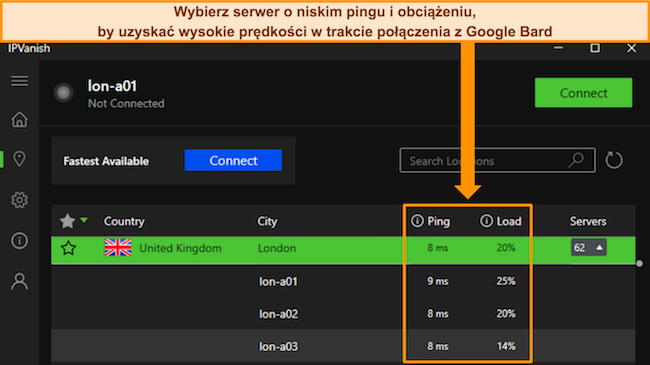Viewport: 650px width, 365px height.
Task: Open the hamburger menu in the sidebar
Action: [19, 81]
